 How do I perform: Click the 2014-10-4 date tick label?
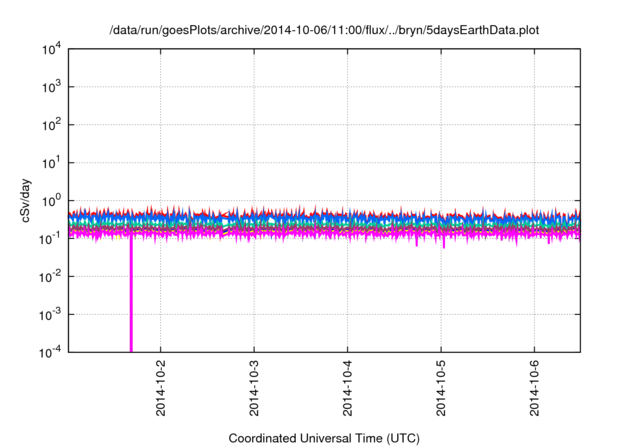coord(347,388)
